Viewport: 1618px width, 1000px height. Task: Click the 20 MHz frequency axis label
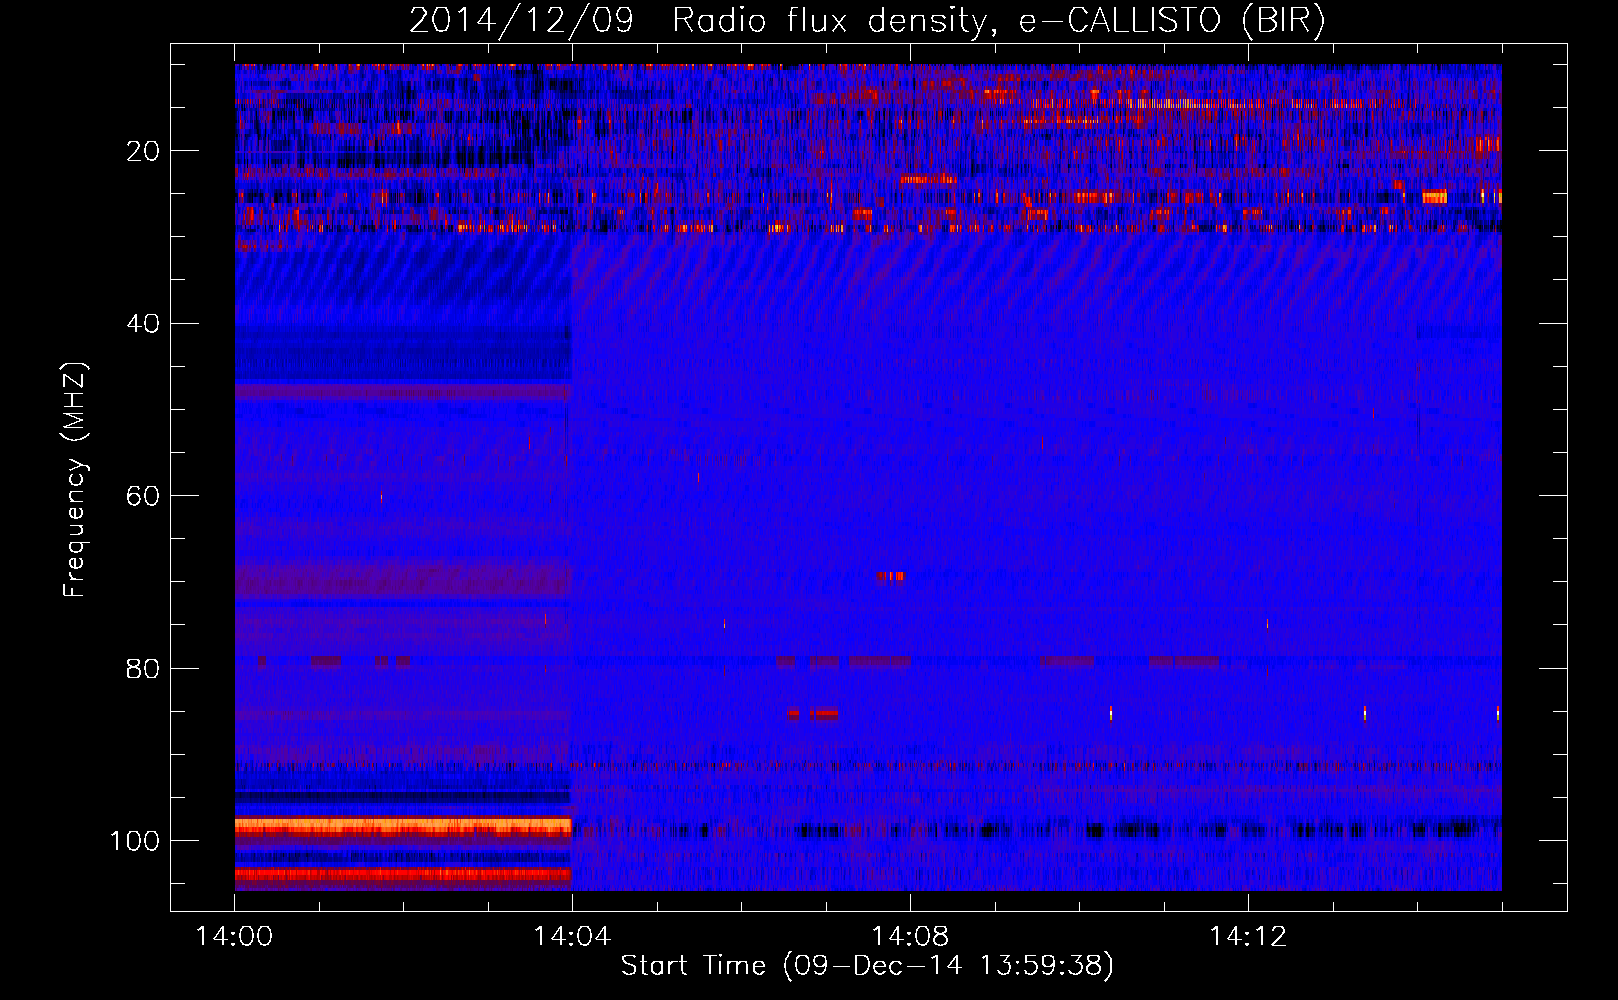[144, 151]
